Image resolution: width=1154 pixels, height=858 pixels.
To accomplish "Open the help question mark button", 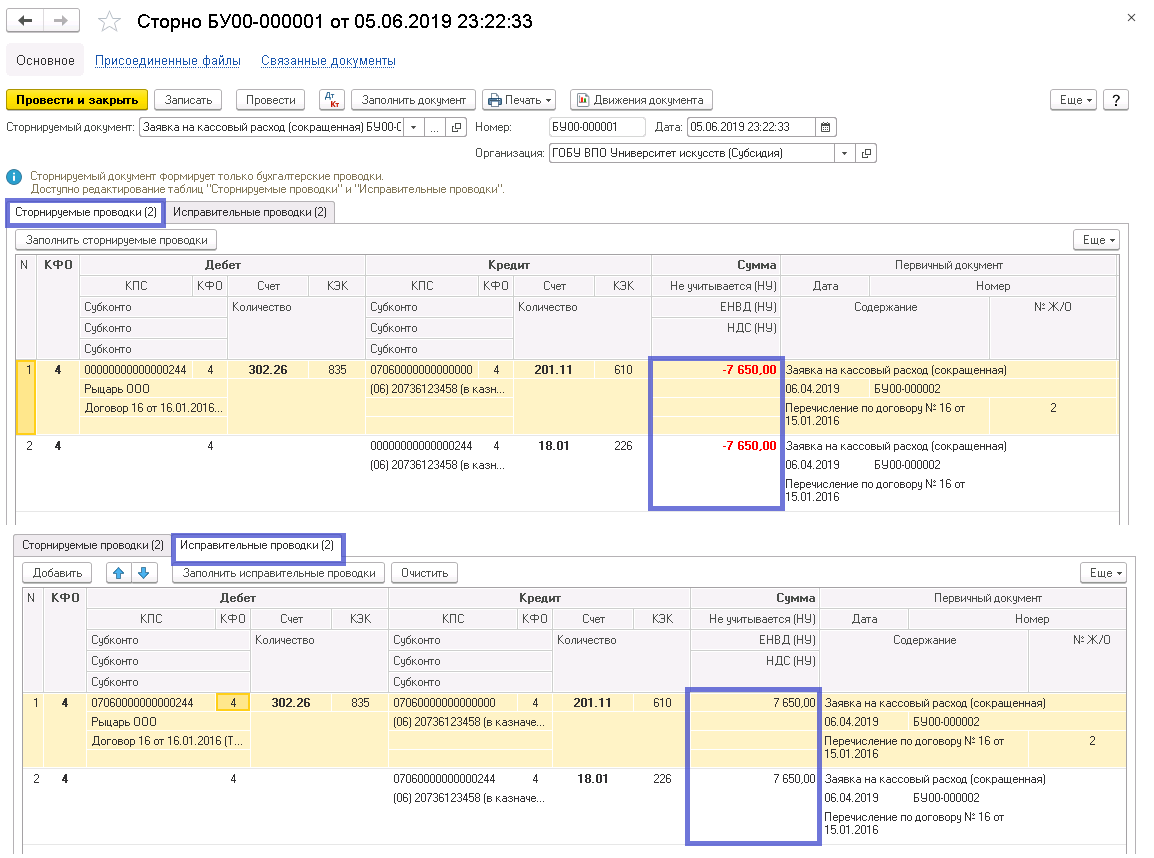I will click(x=1116, y=100).
